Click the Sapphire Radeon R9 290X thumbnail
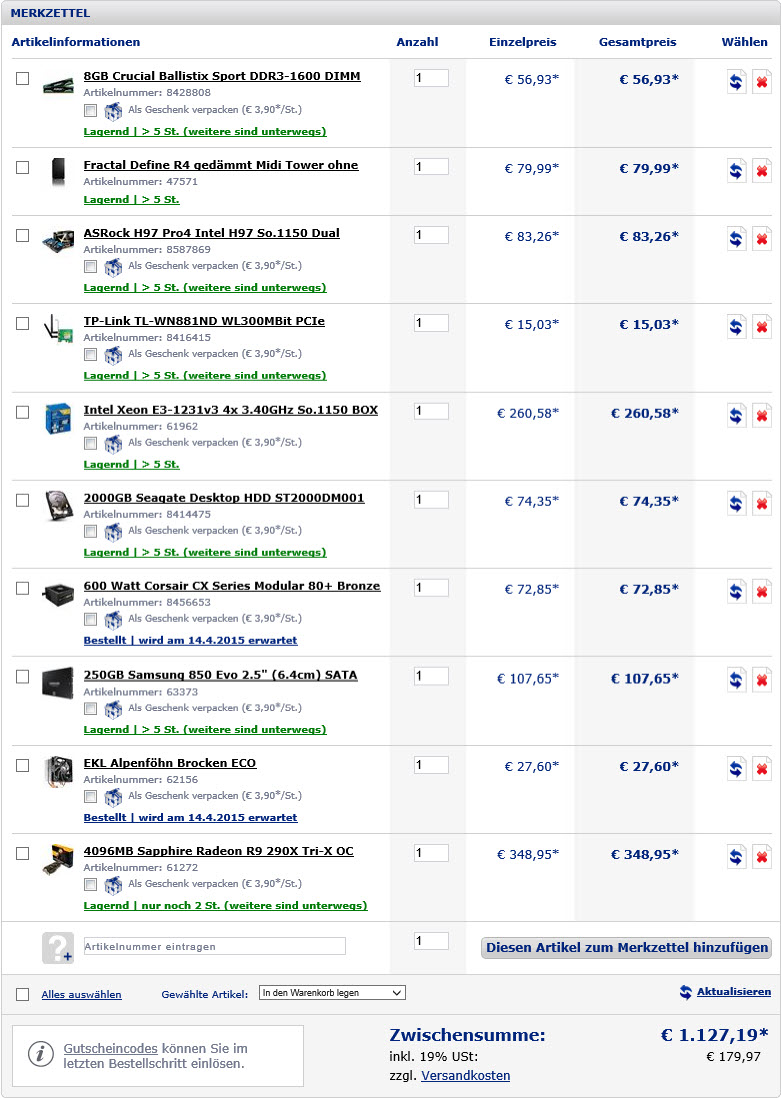 (x=58, y=859)
